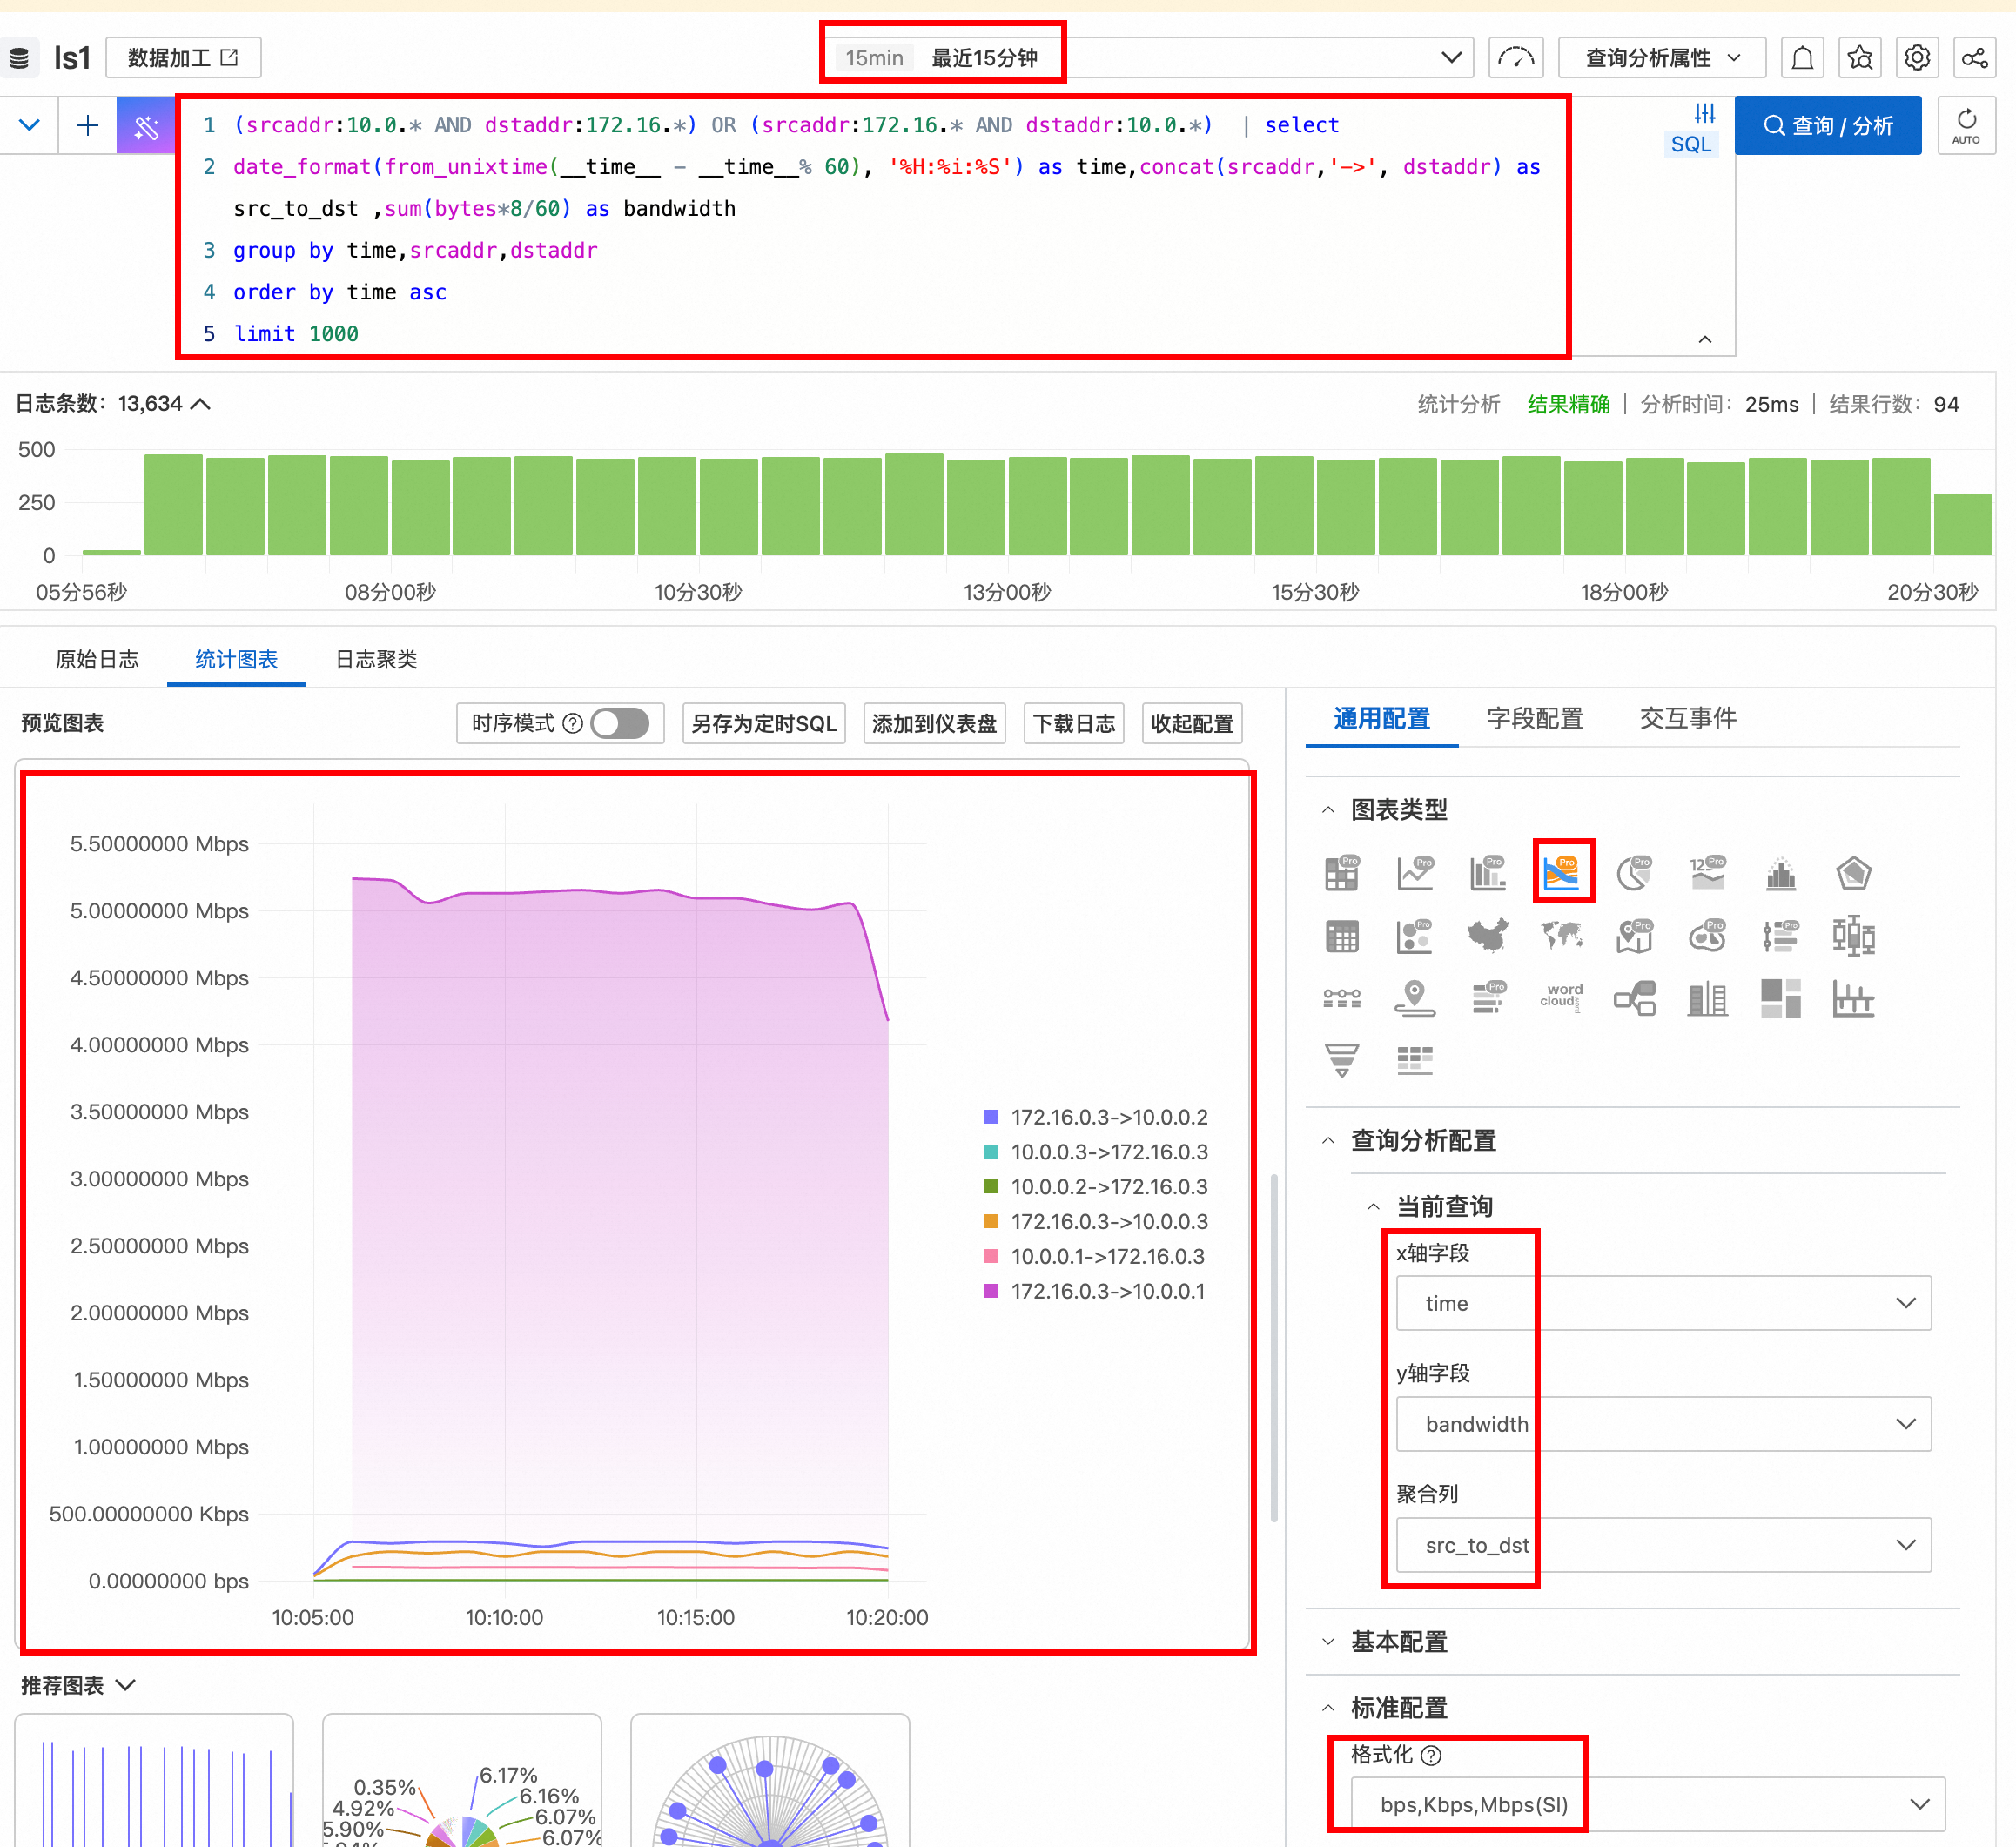Select the bar chart type icon
Viewport: 2016px width, 1847px height.
(1488, 873)
